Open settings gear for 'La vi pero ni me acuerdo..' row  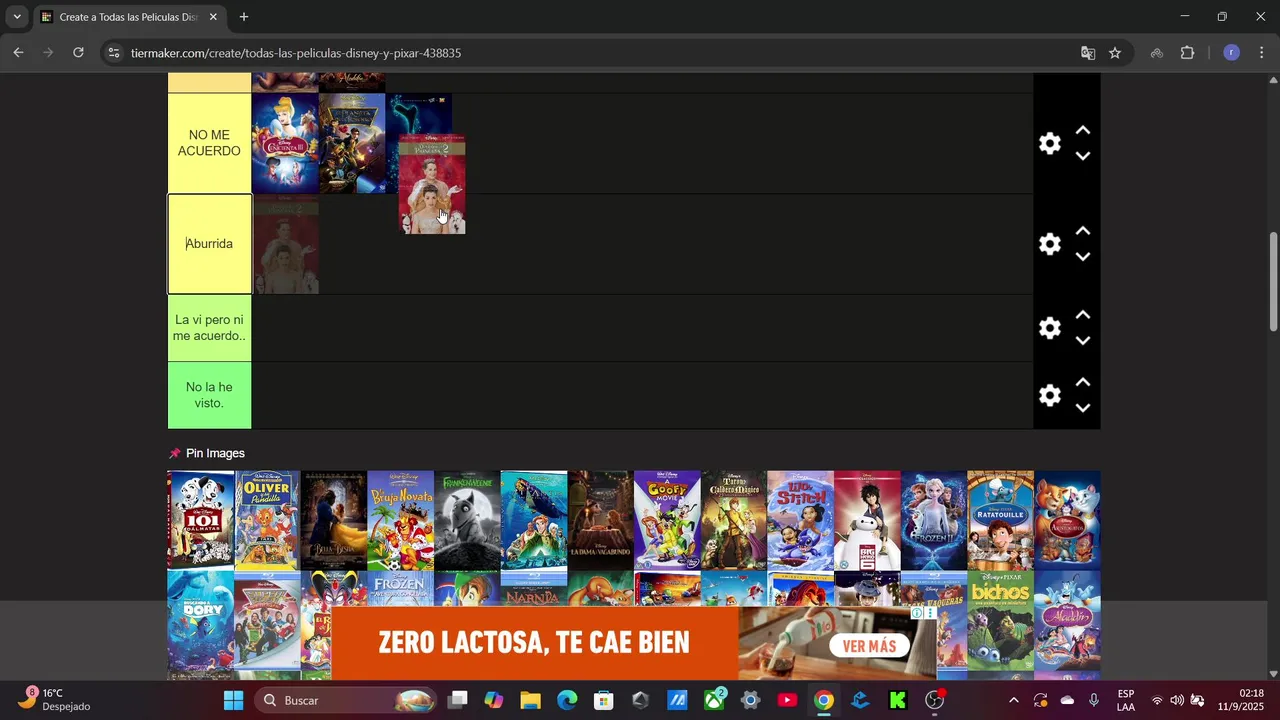click(x=1049, y=328)
